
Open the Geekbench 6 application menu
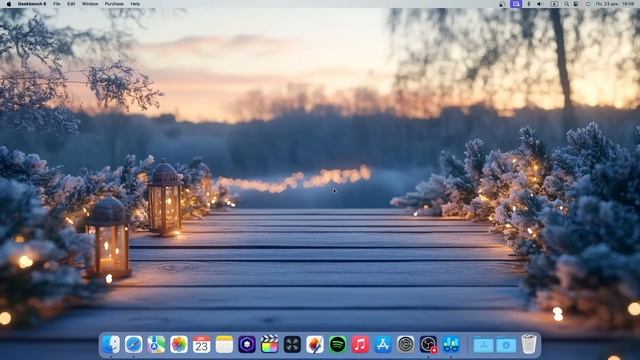32,4
